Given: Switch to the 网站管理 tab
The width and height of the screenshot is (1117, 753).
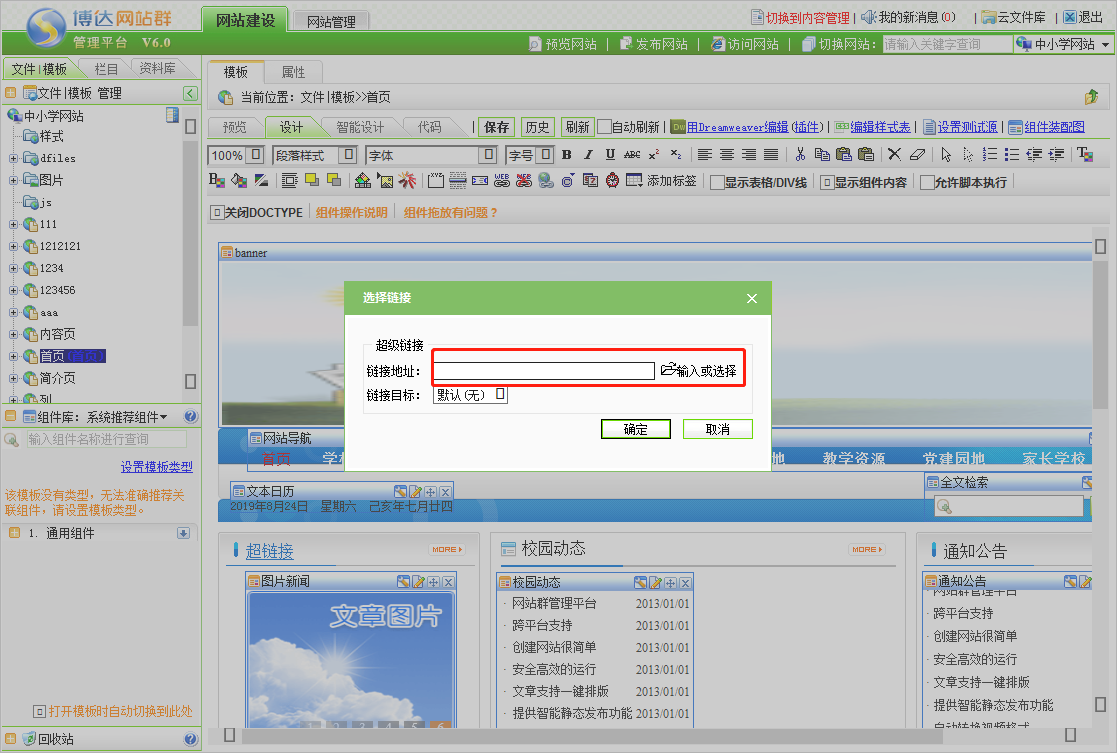Looking at the screenshot, I should 331,20.
